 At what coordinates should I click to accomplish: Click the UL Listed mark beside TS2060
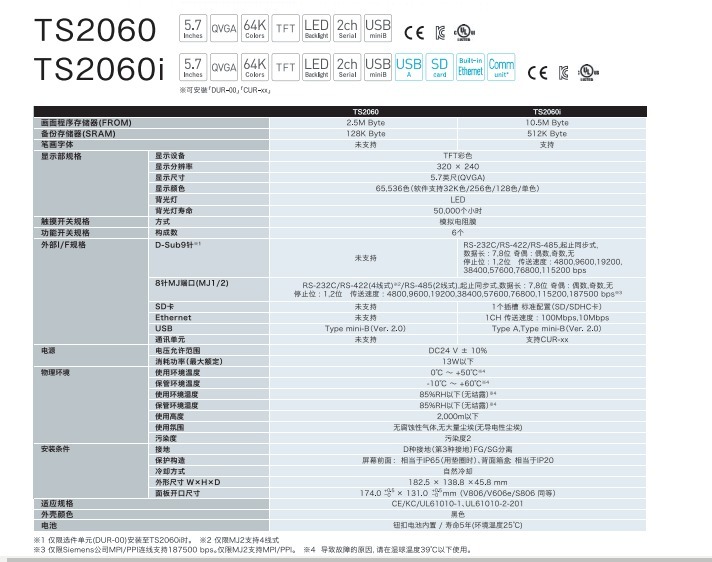464,33
